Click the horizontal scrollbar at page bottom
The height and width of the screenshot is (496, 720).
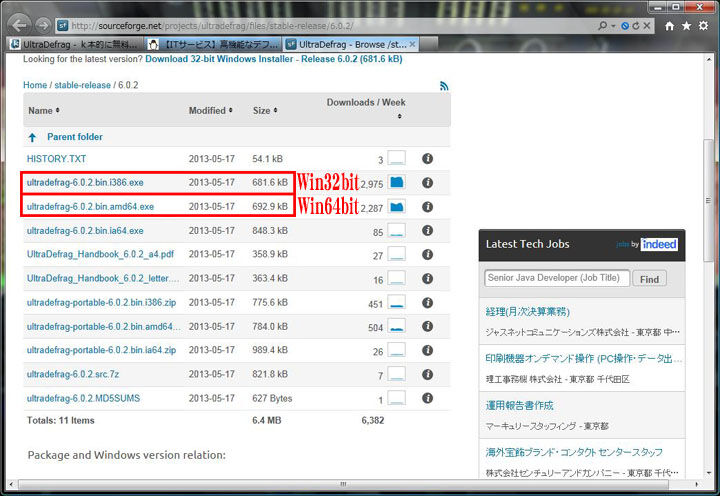343,484
